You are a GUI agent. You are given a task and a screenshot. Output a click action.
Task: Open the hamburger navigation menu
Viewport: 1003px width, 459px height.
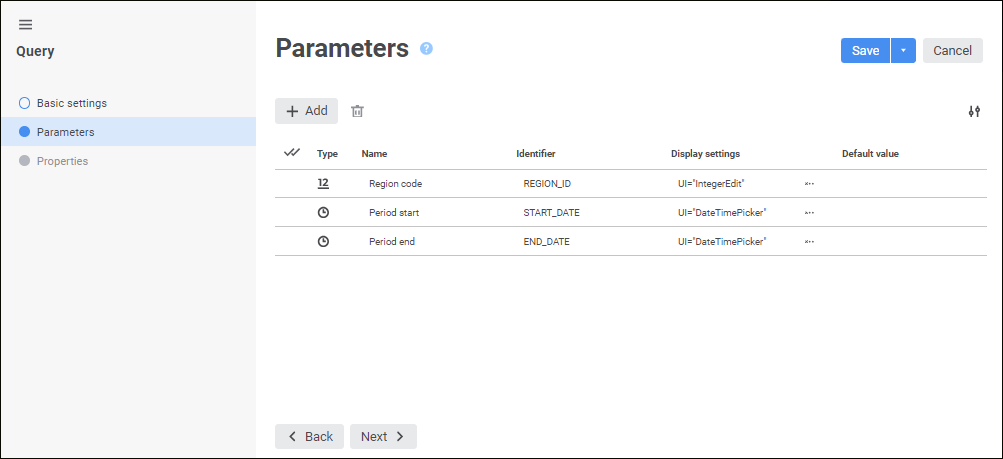[x=25, y=25]
